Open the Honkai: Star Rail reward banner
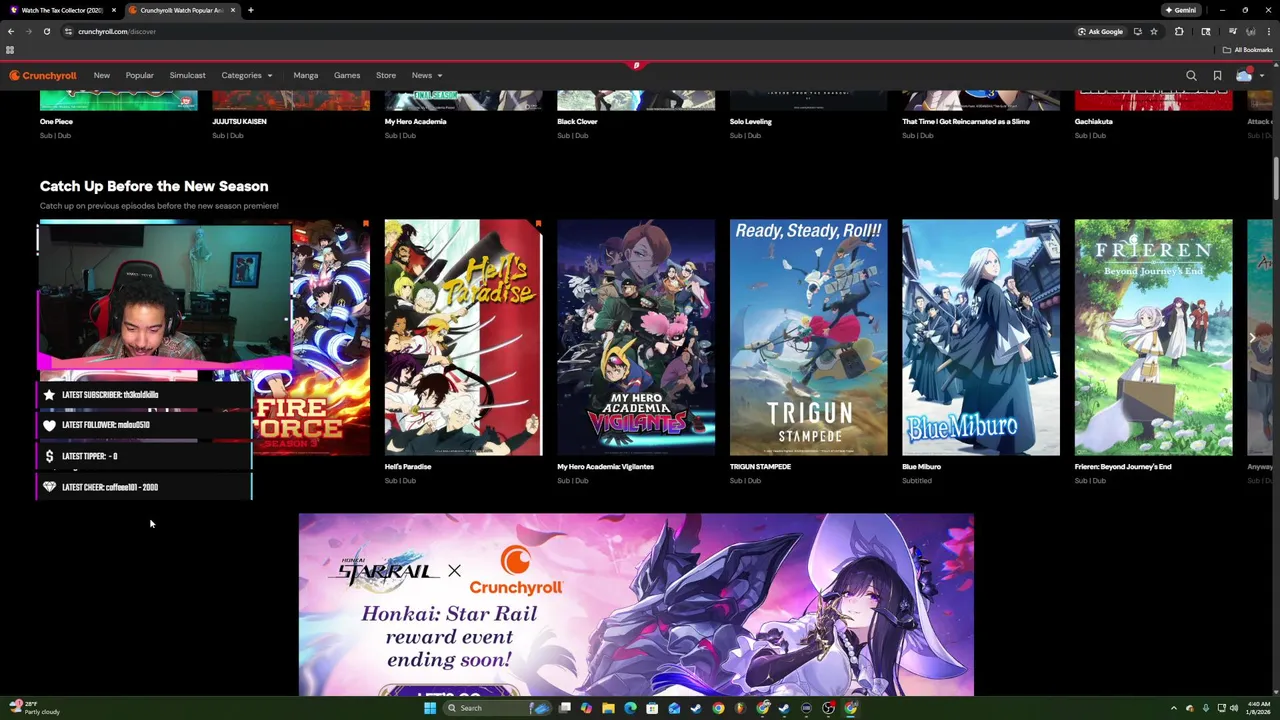1280x720 pixels. click(x=636, y=605)
